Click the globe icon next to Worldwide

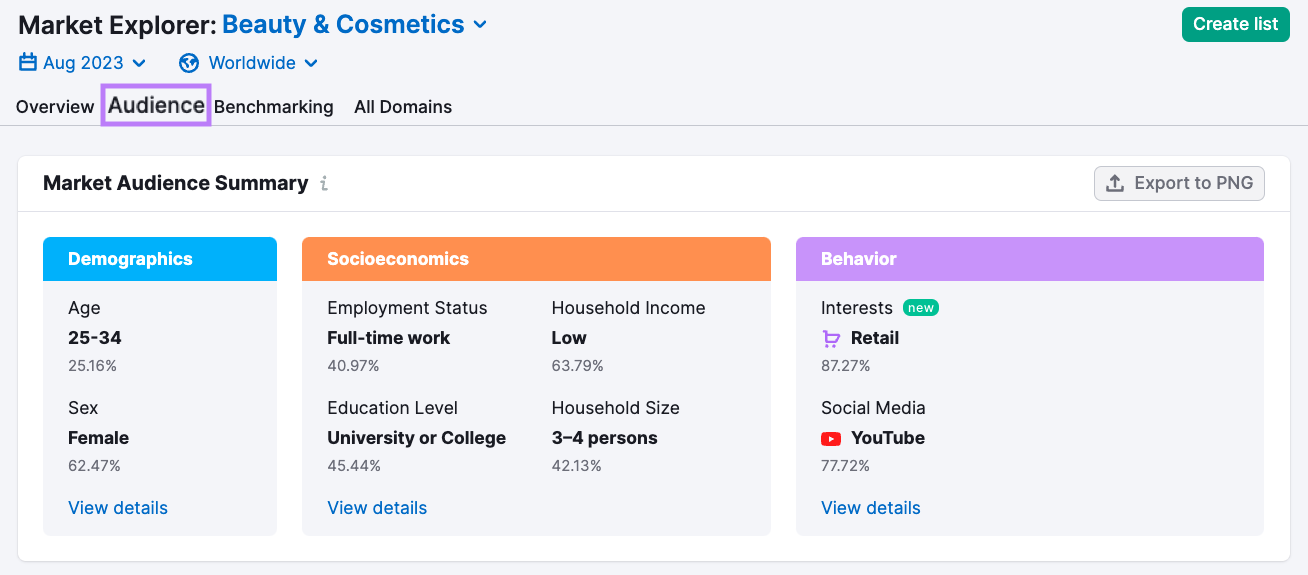click(189, 63)
